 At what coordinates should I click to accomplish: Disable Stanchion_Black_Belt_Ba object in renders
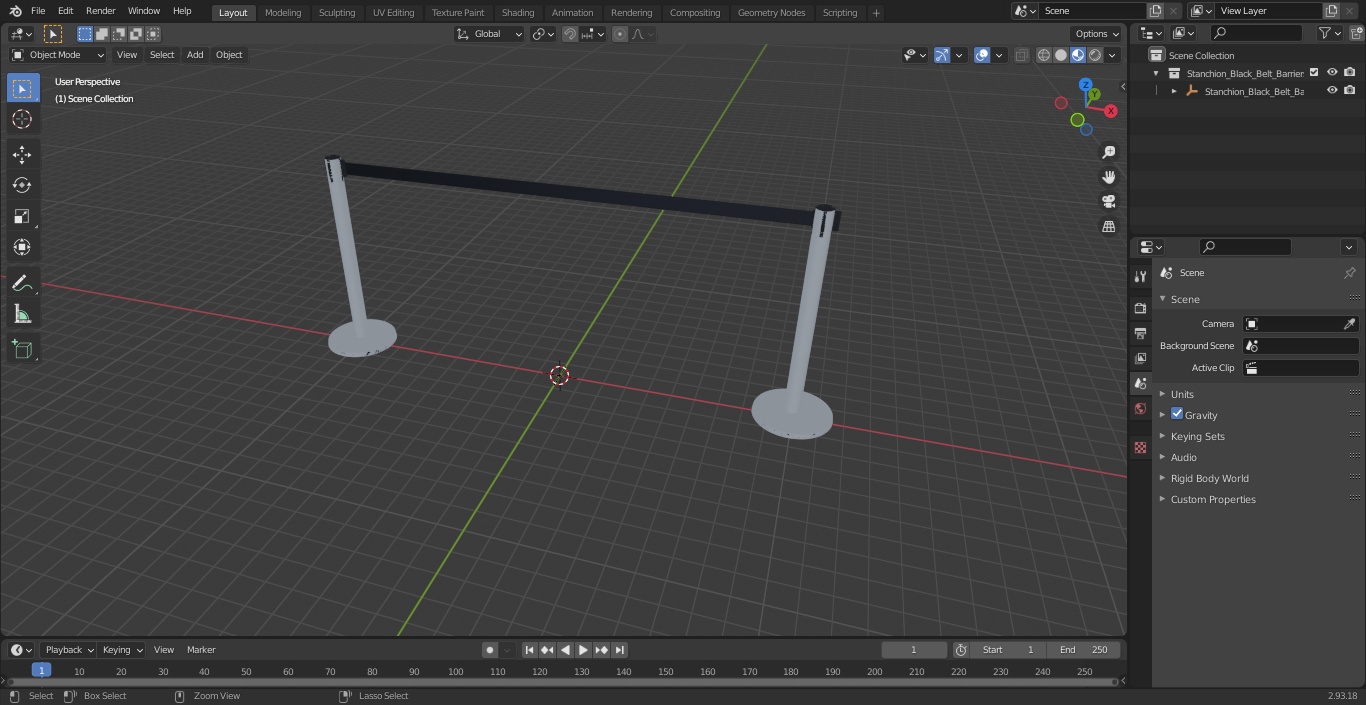(1350, 90)
